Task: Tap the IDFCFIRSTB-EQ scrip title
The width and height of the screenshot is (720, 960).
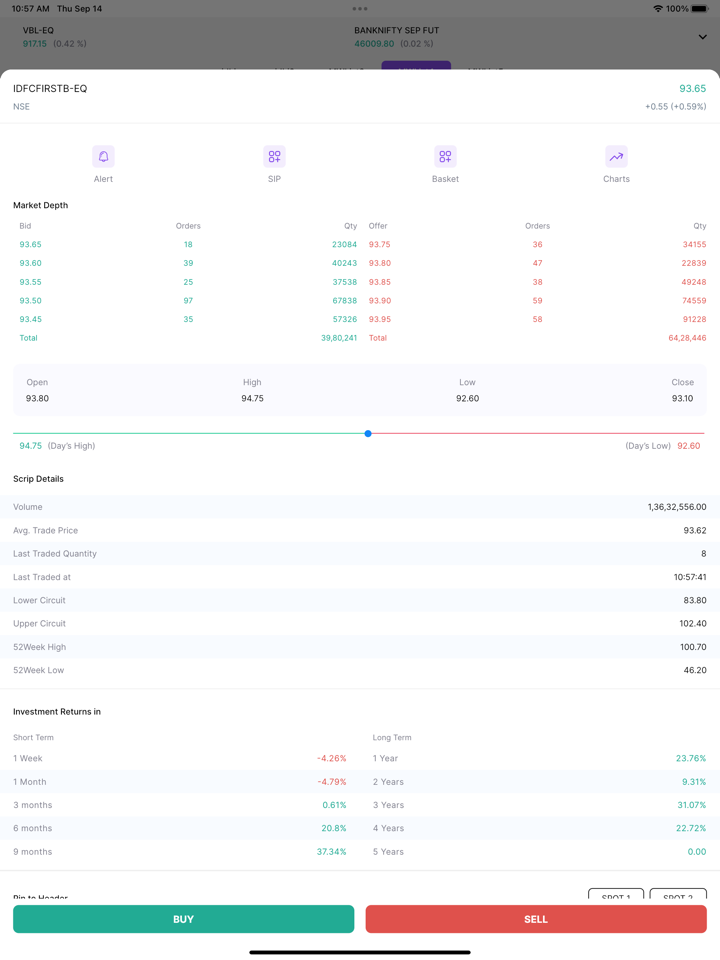Action: [50, 89]
